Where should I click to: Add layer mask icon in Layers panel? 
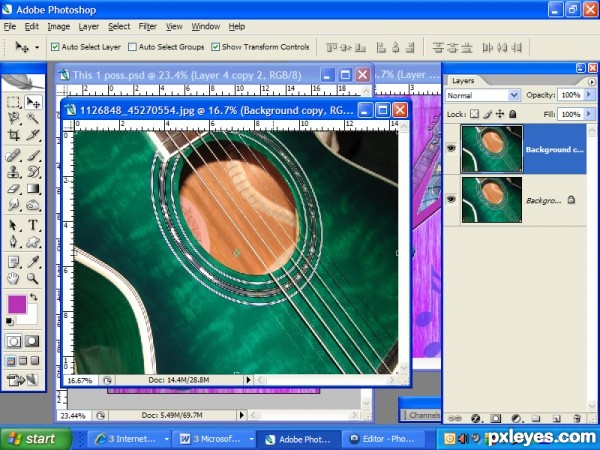tap(496, 419)
